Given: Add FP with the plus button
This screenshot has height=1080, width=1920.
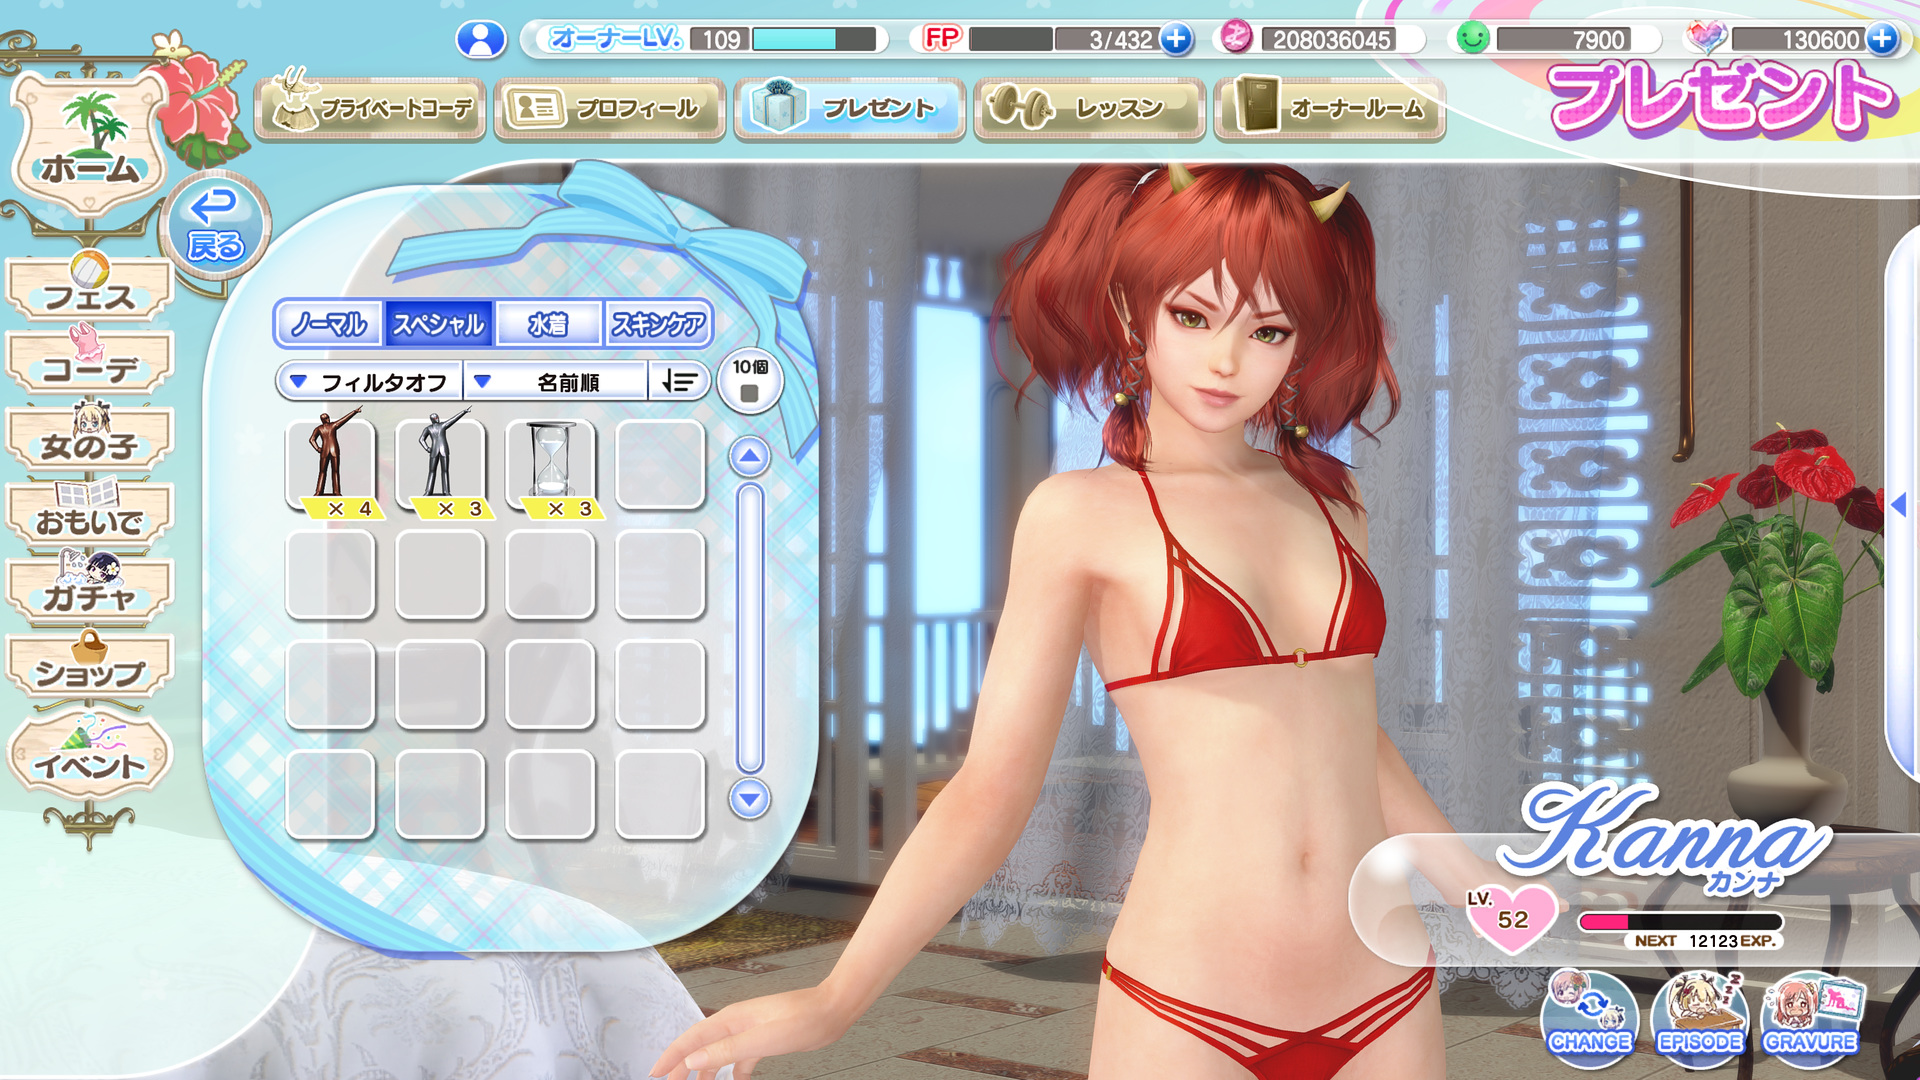Looking at the screenshot, I should 1177,39.
